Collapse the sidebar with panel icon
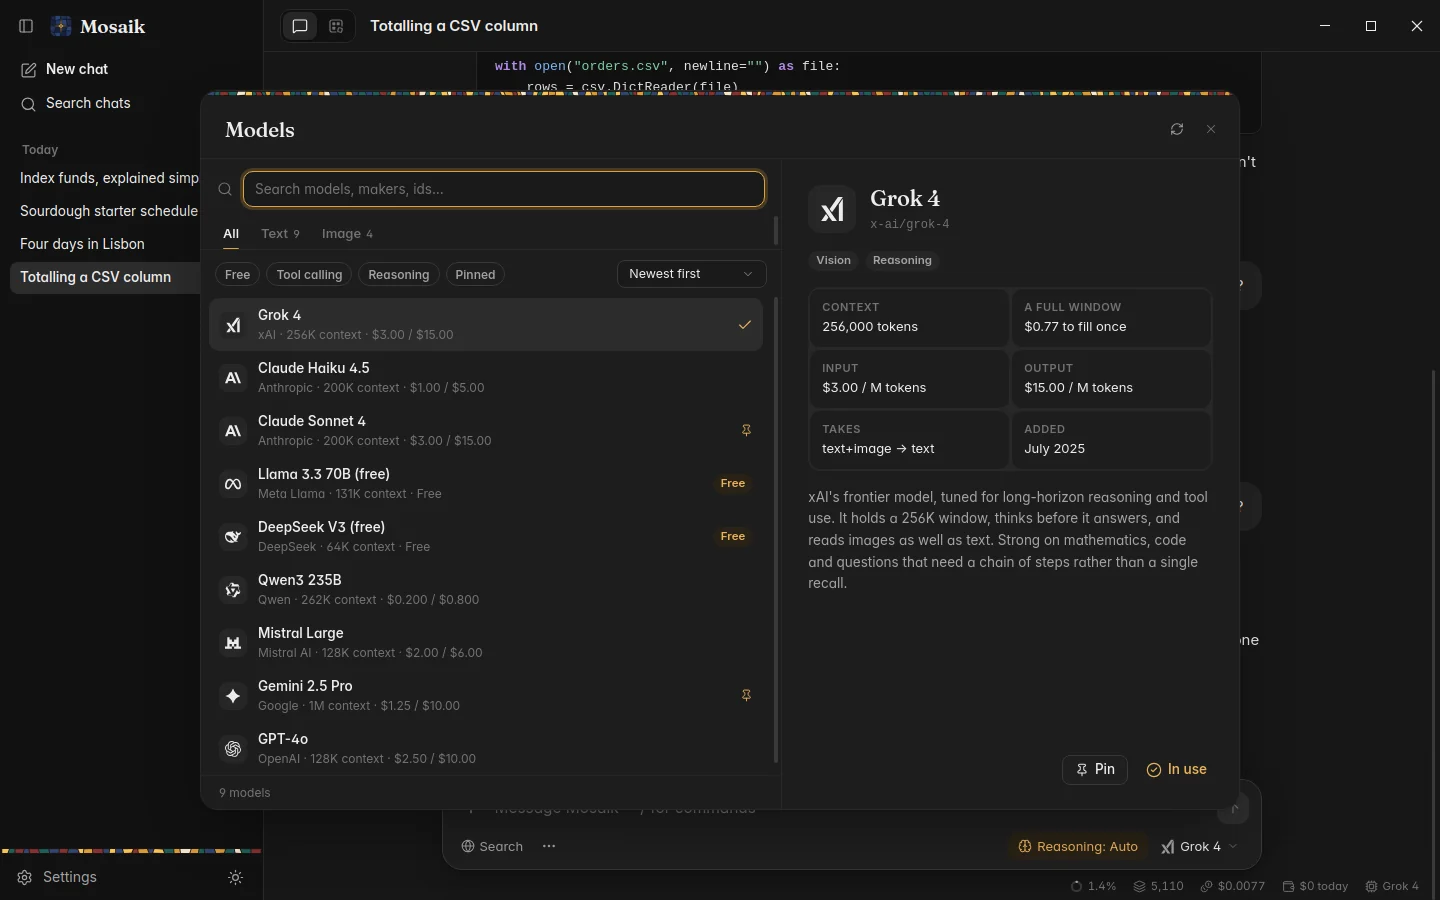 (27, 26)
